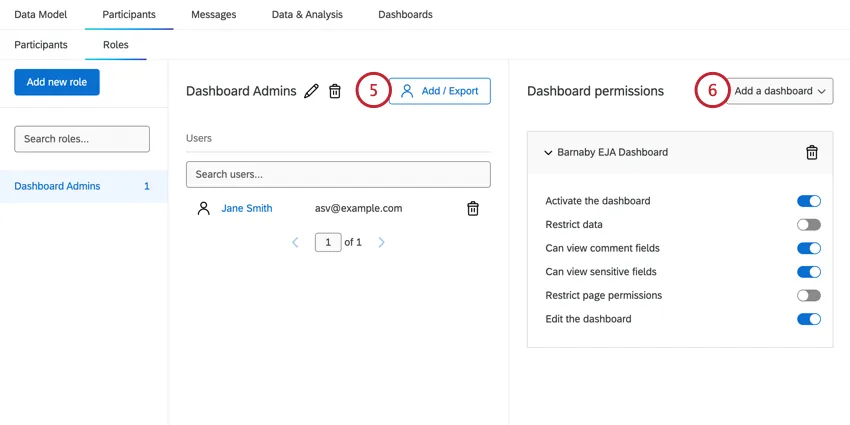Turn on Restrict page permissions
The width and height of the screenshot is (850, 425).
808,296
